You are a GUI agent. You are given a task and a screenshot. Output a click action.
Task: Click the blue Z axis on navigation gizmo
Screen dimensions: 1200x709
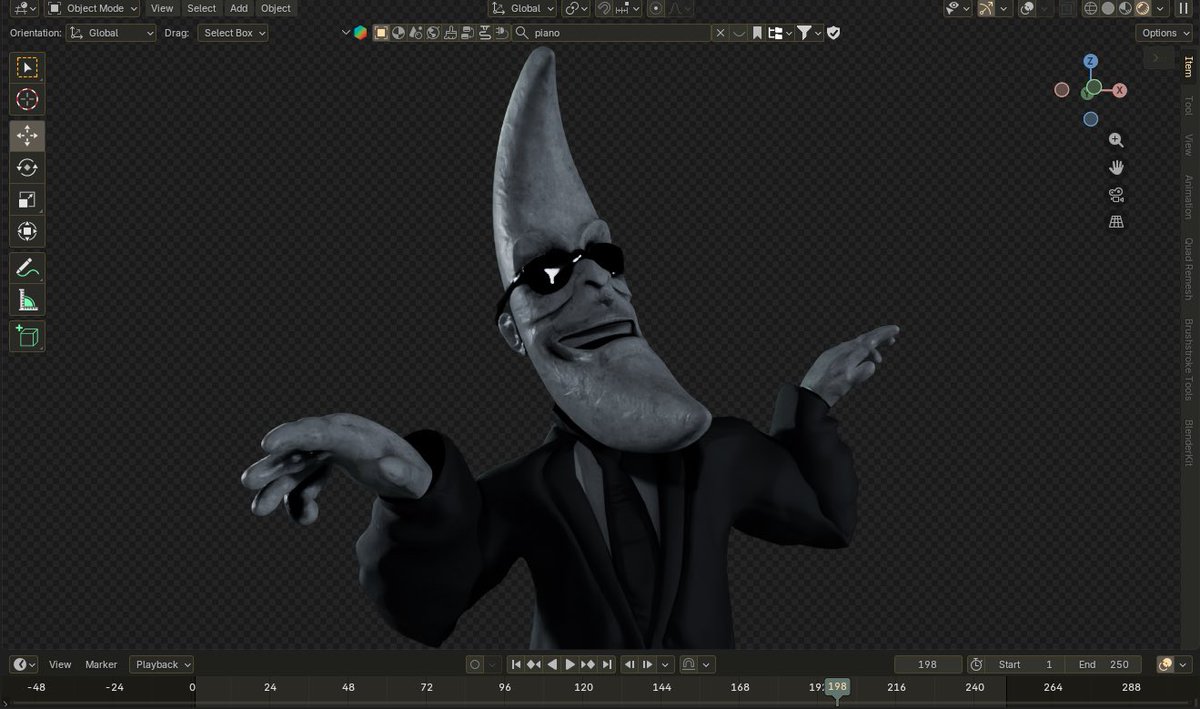coord(1091,62)
